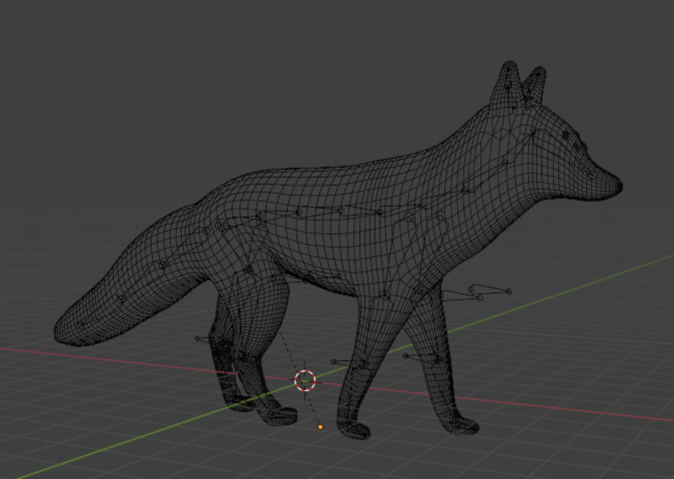Select the fox's front ear tip

click(509, 67)
